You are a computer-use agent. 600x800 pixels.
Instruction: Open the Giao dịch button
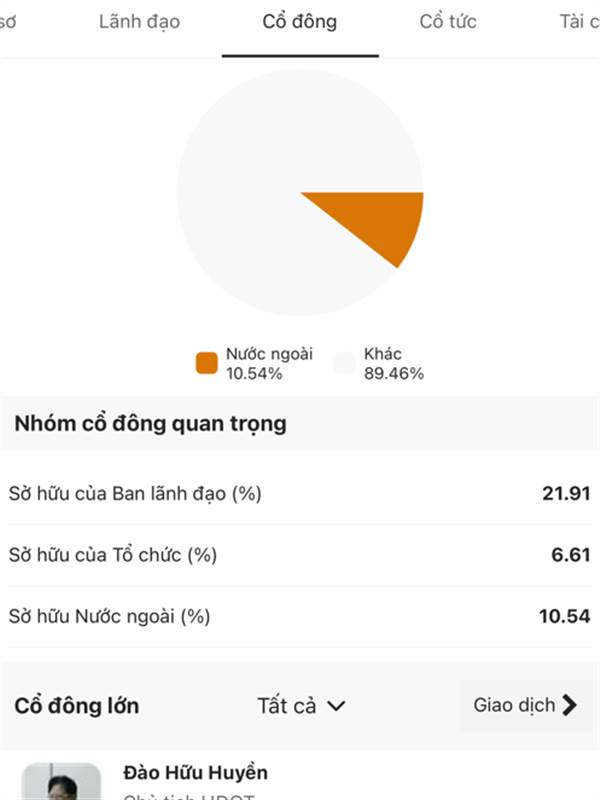(x=525, y=706)
